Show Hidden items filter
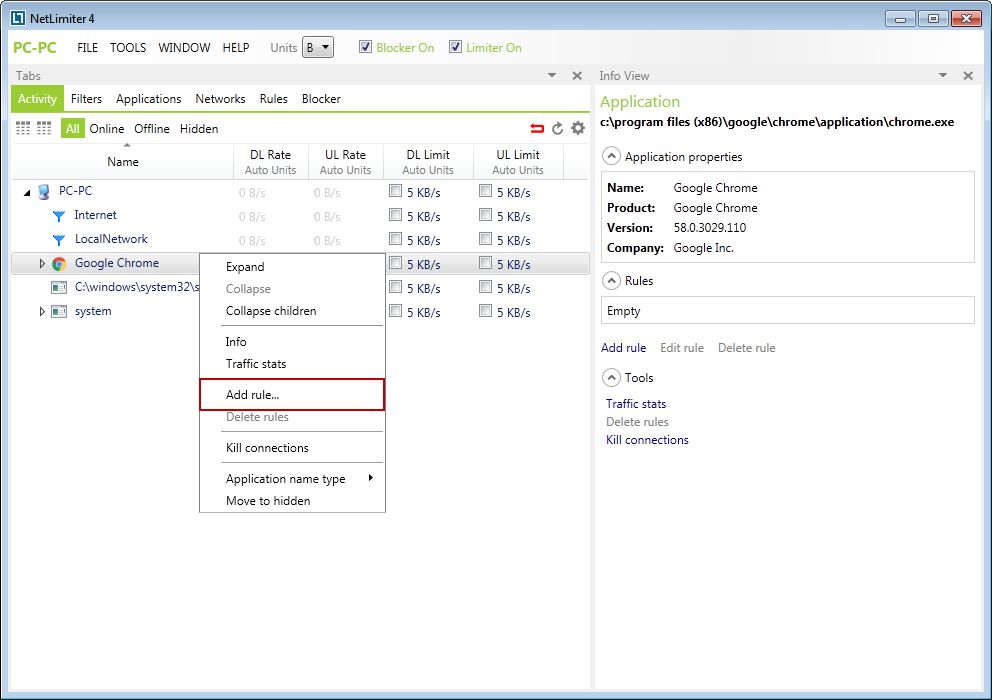 pos(199,128)
